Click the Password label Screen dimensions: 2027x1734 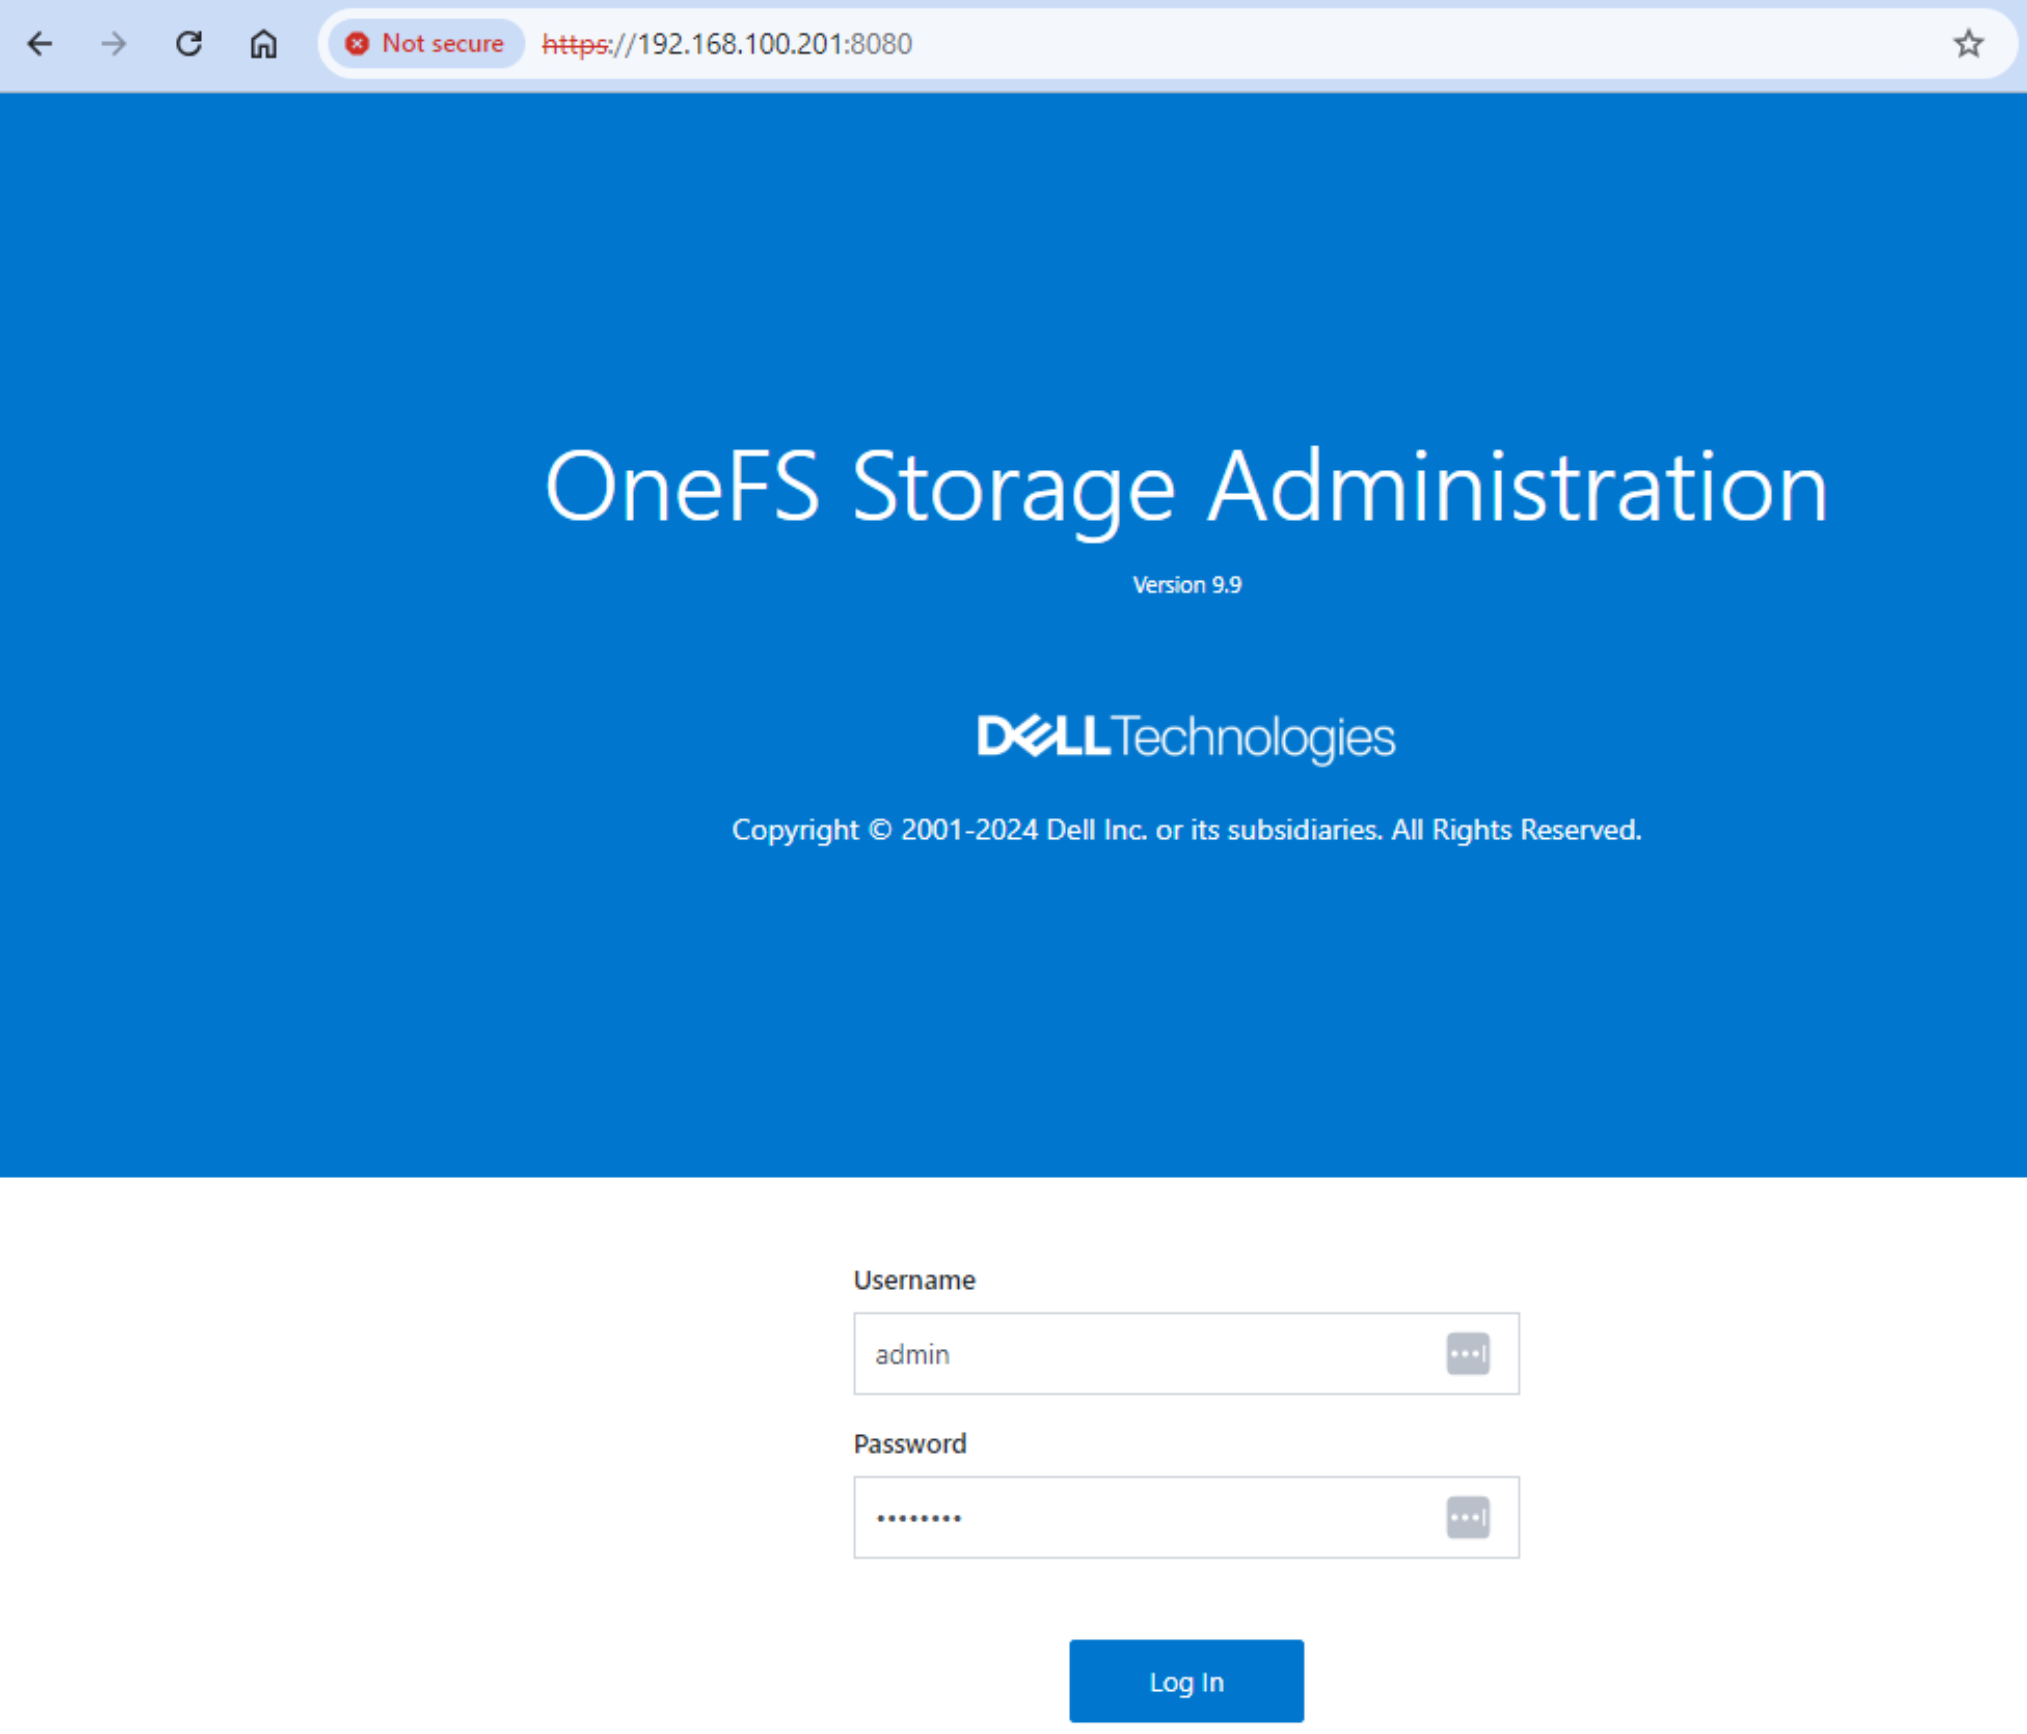[x=910, y=1444]
